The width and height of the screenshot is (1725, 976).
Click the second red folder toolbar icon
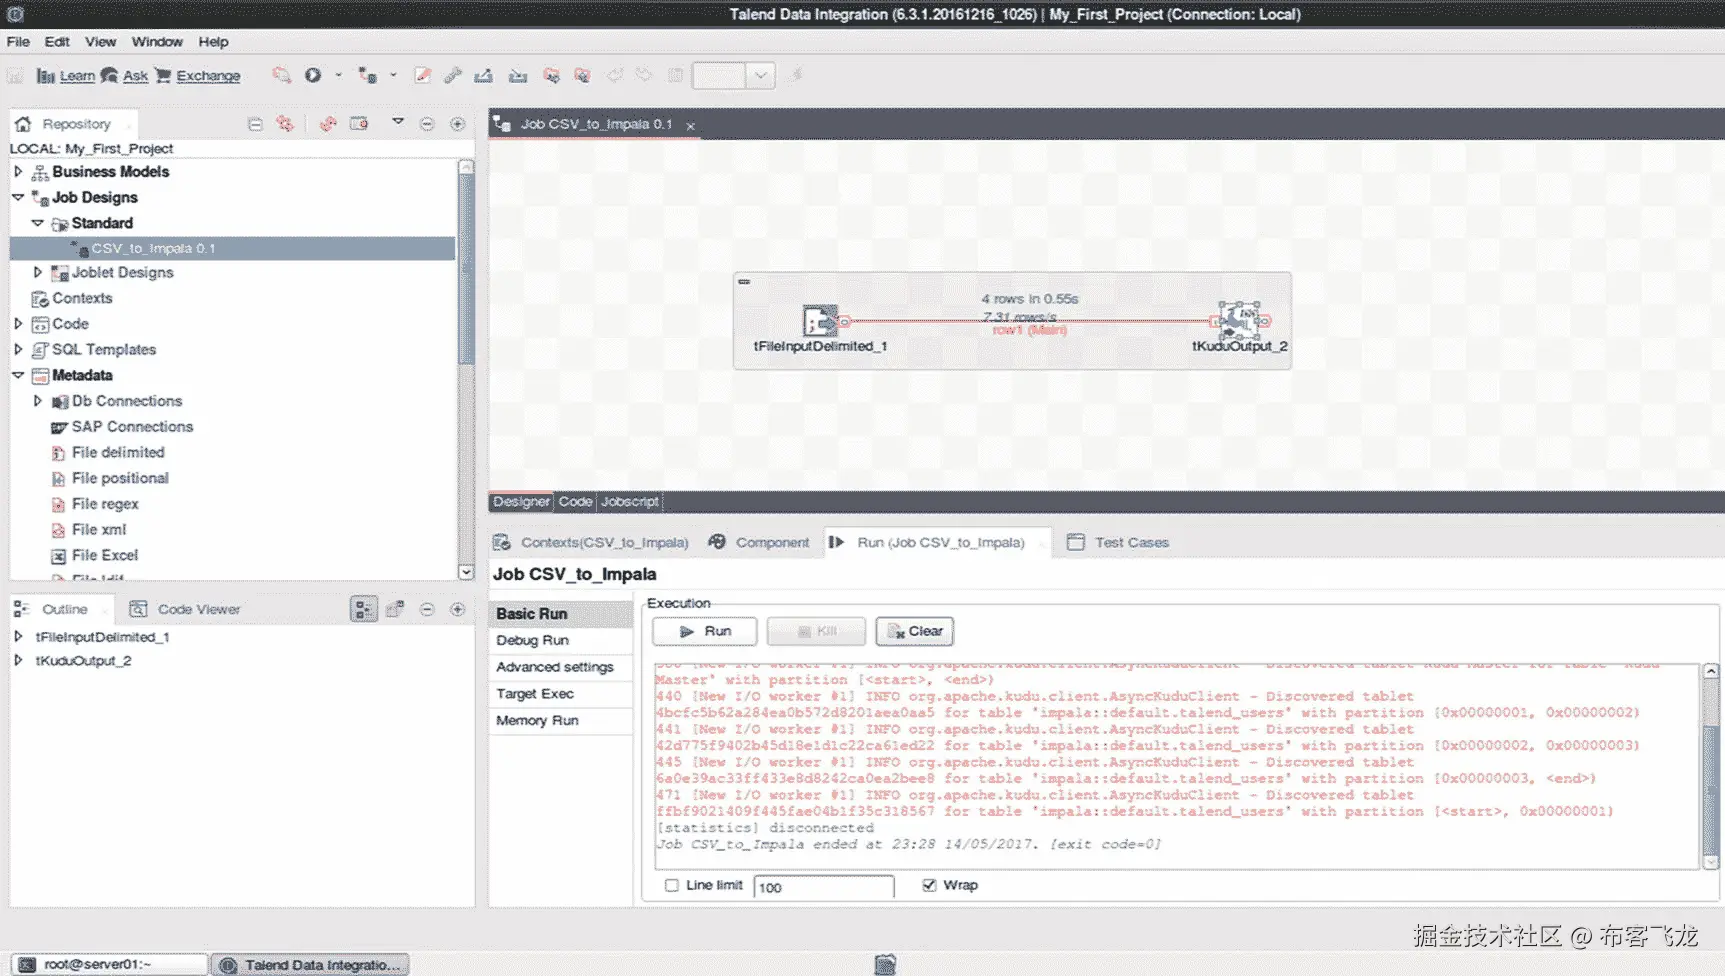click(x=582, y=75)
